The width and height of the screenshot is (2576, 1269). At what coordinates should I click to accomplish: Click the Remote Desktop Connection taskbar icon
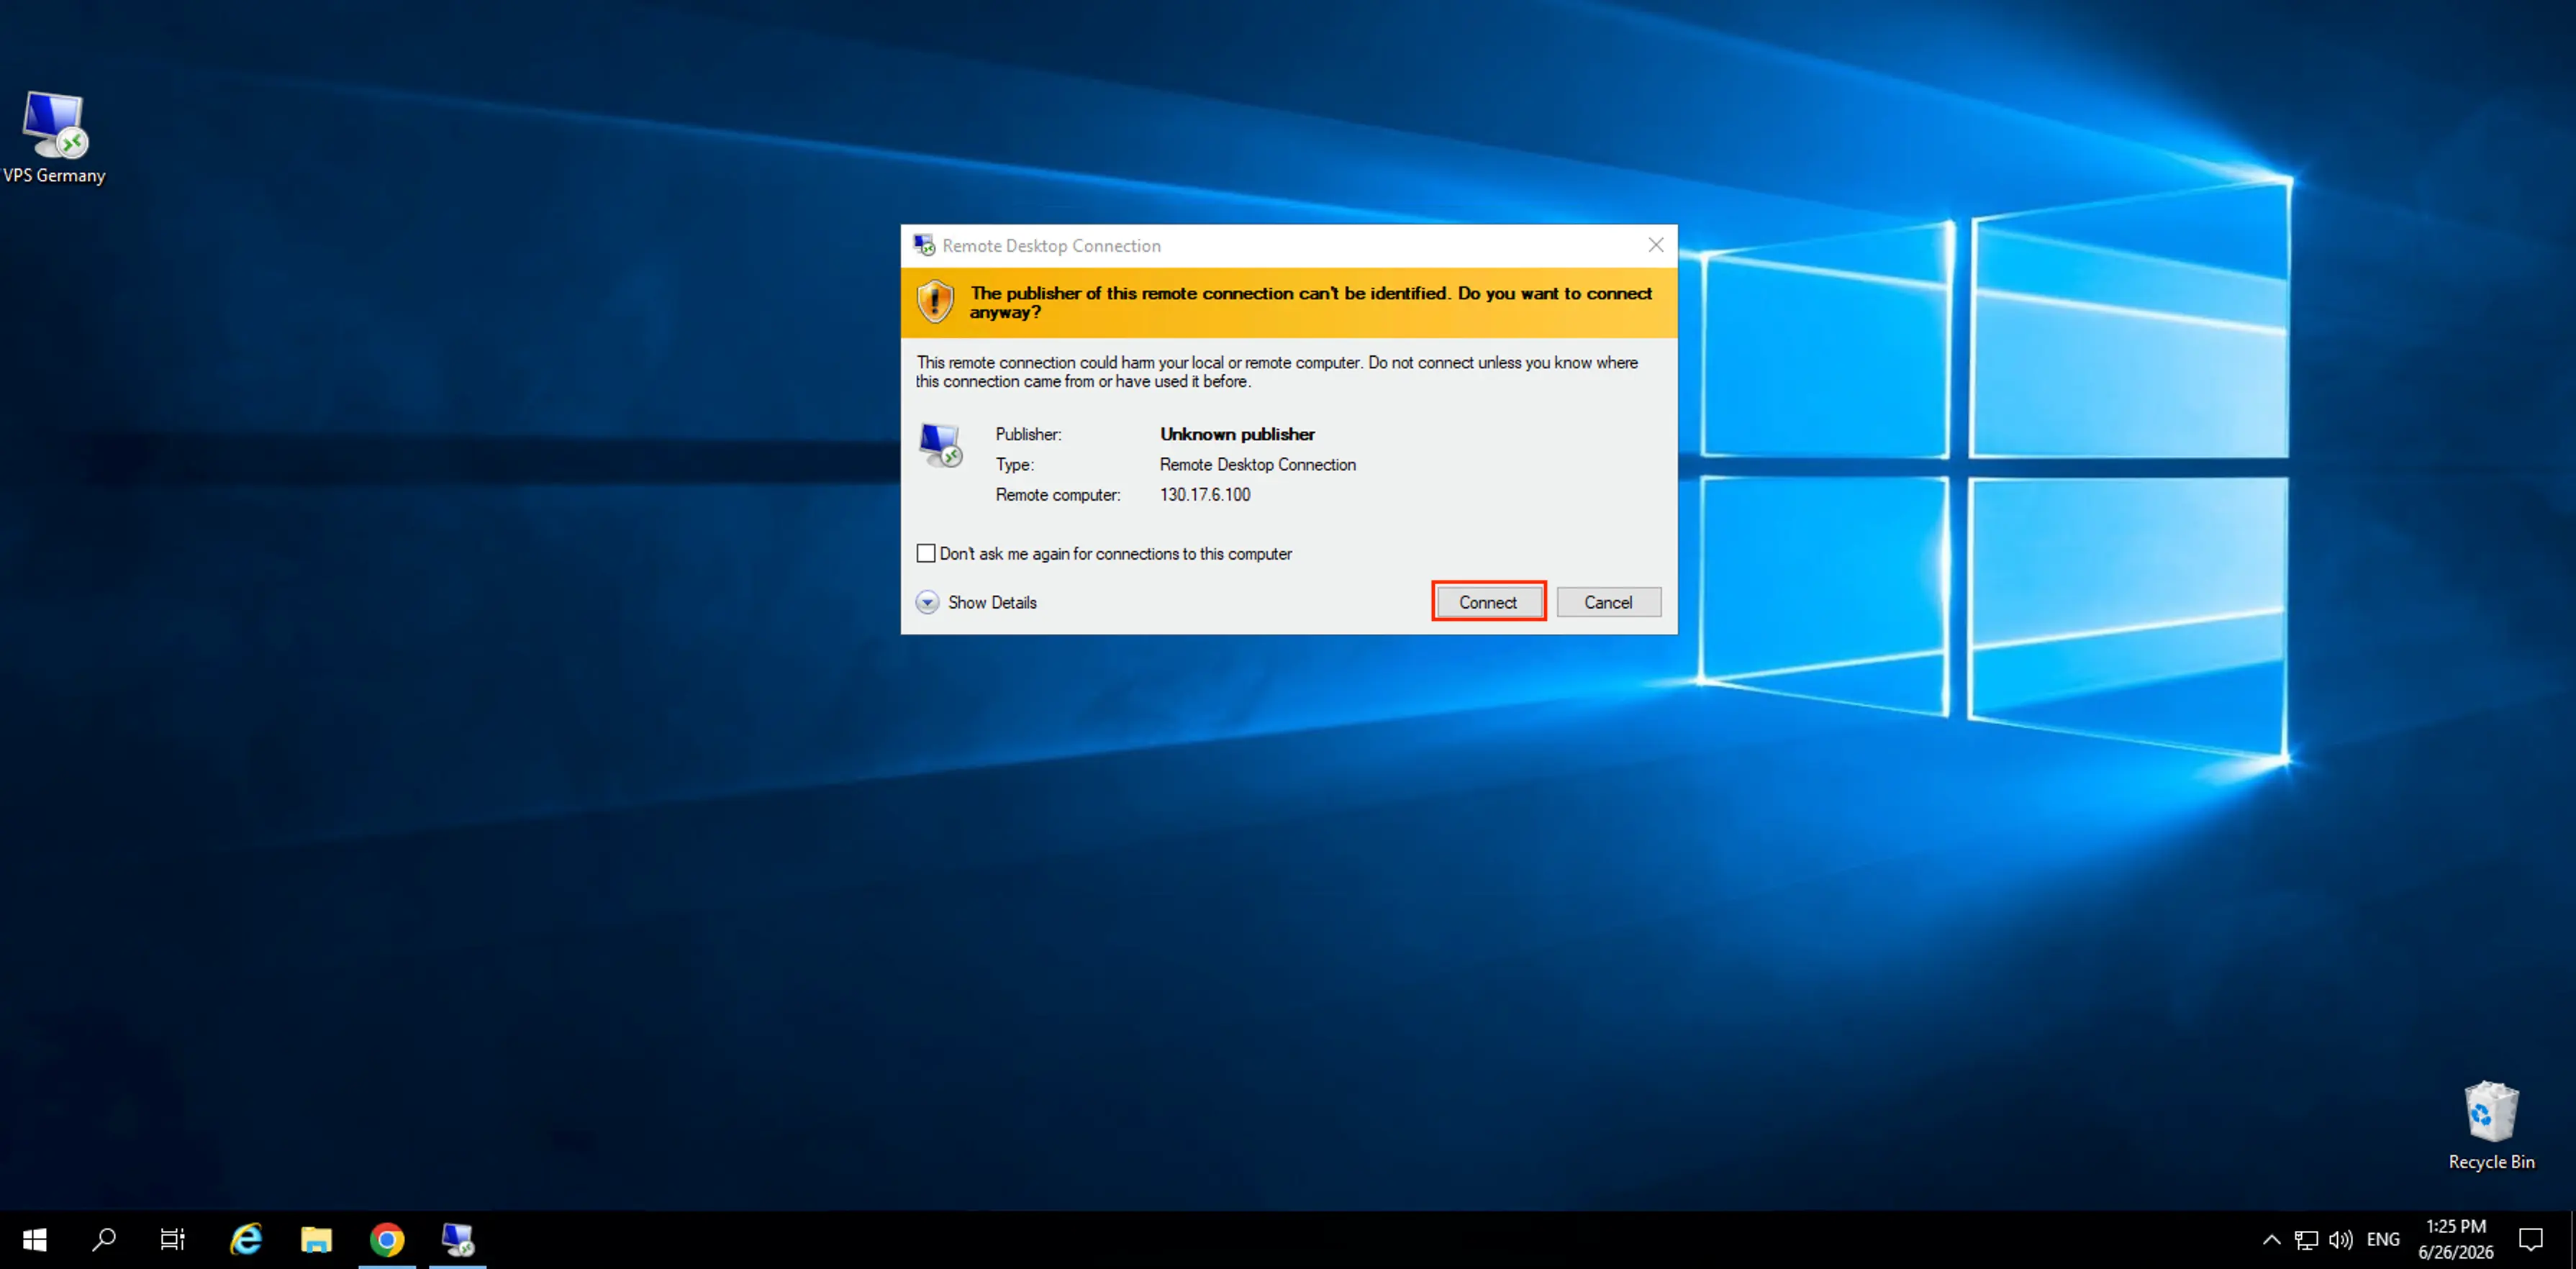pos(458,1240)
